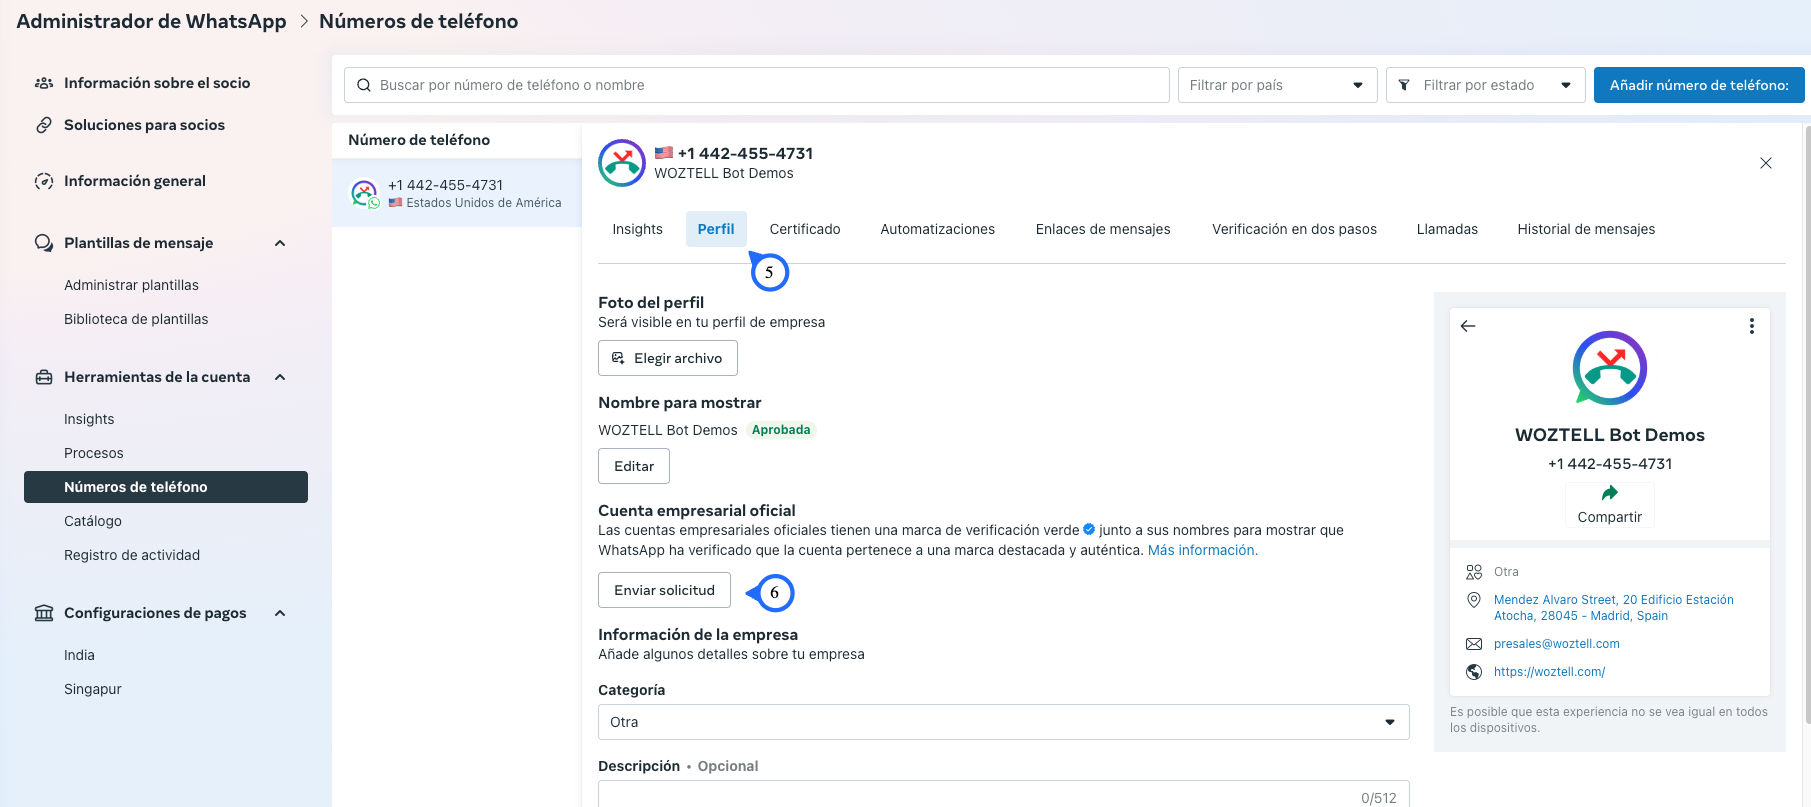Open Biblioteca de plantillas in sidebar
The height and width of the screenshot is (807, 1811).
pos(136,319)
